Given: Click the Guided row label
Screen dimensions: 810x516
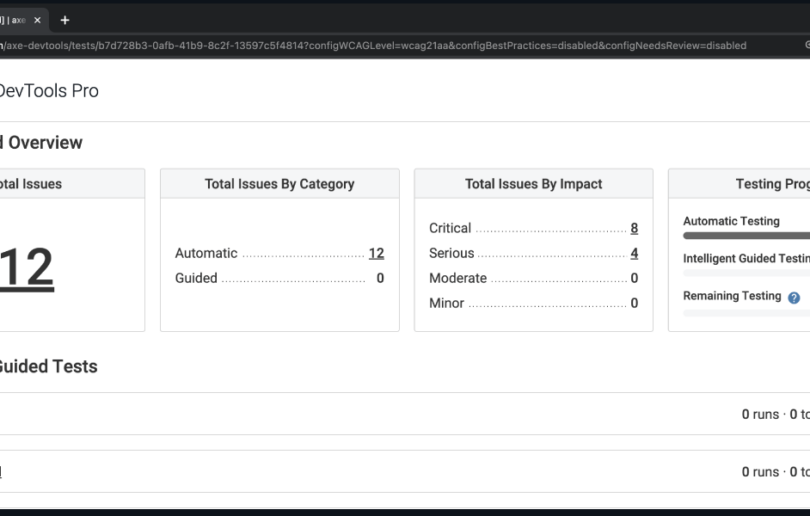Looking at the screenshot, I should click(x=196, y=278).
